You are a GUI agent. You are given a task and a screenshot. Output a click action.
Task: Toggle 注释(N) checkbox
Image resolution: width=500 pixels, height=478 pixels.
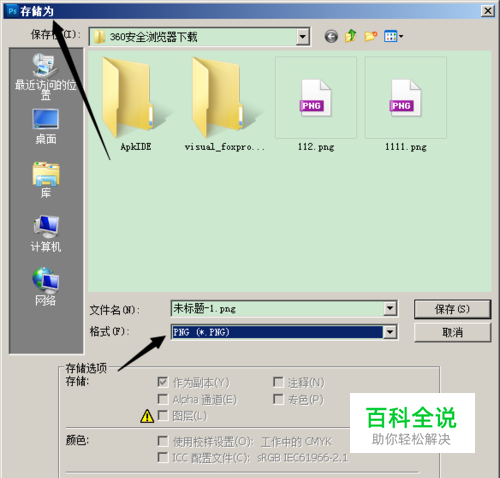278,382
